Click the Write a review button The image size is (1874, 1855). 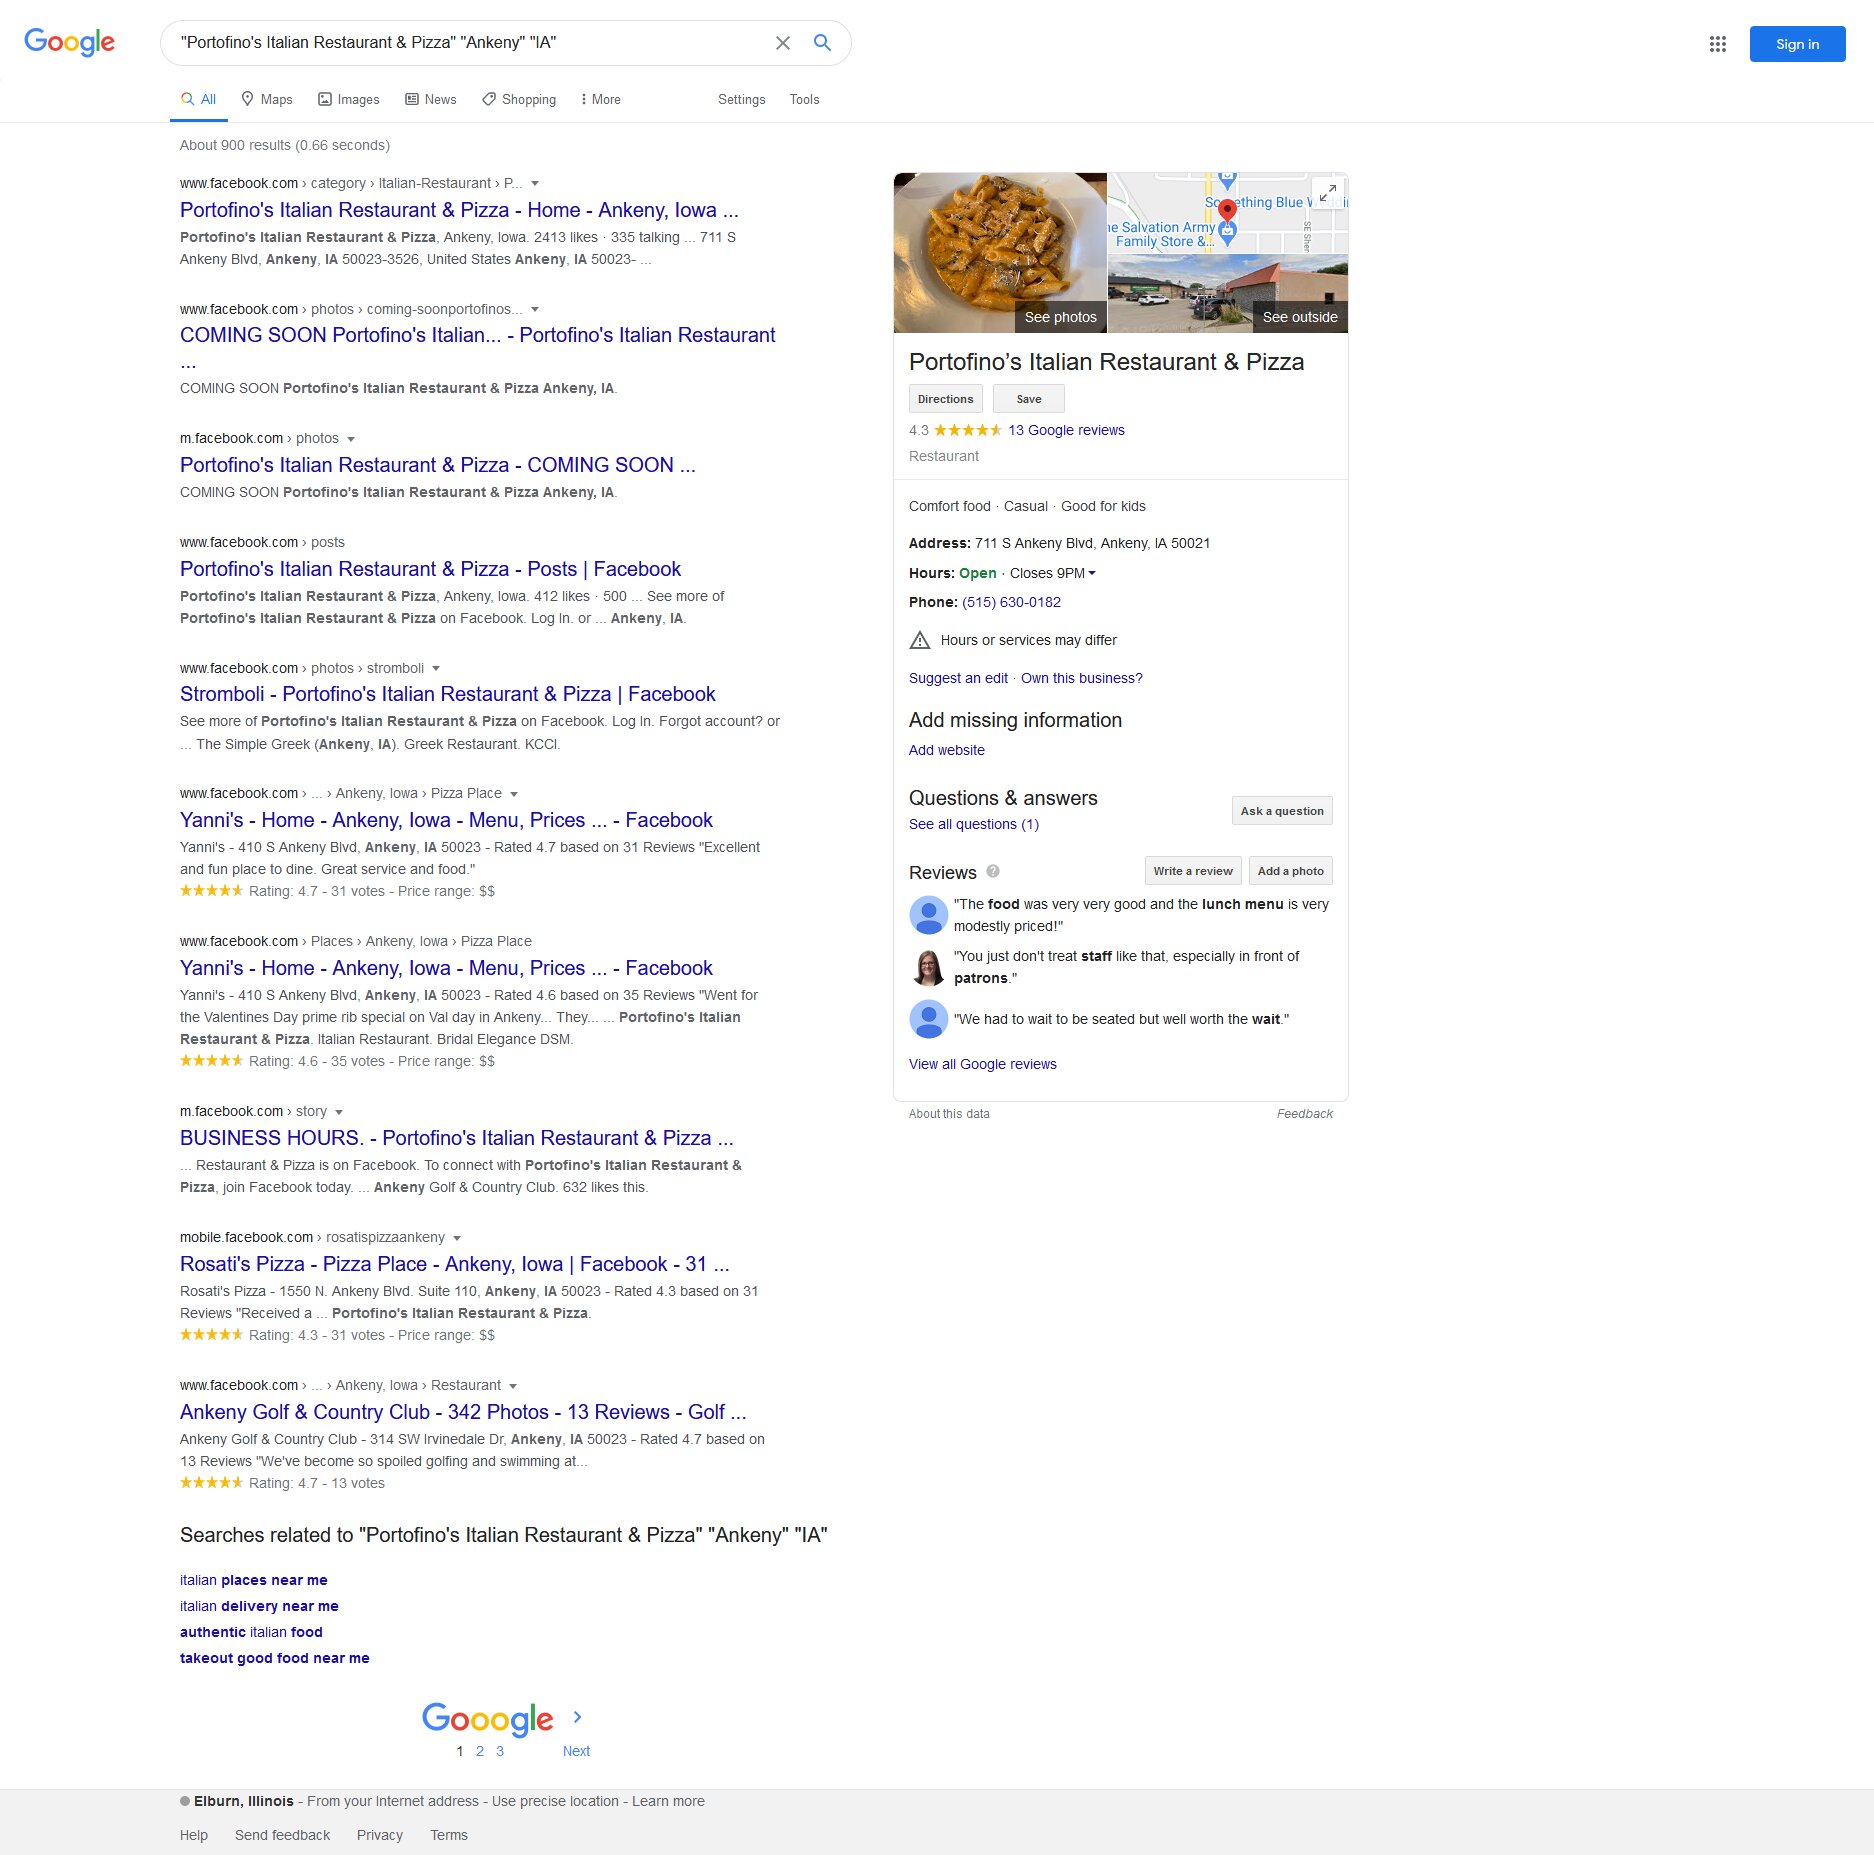[x=1193, y=871]
